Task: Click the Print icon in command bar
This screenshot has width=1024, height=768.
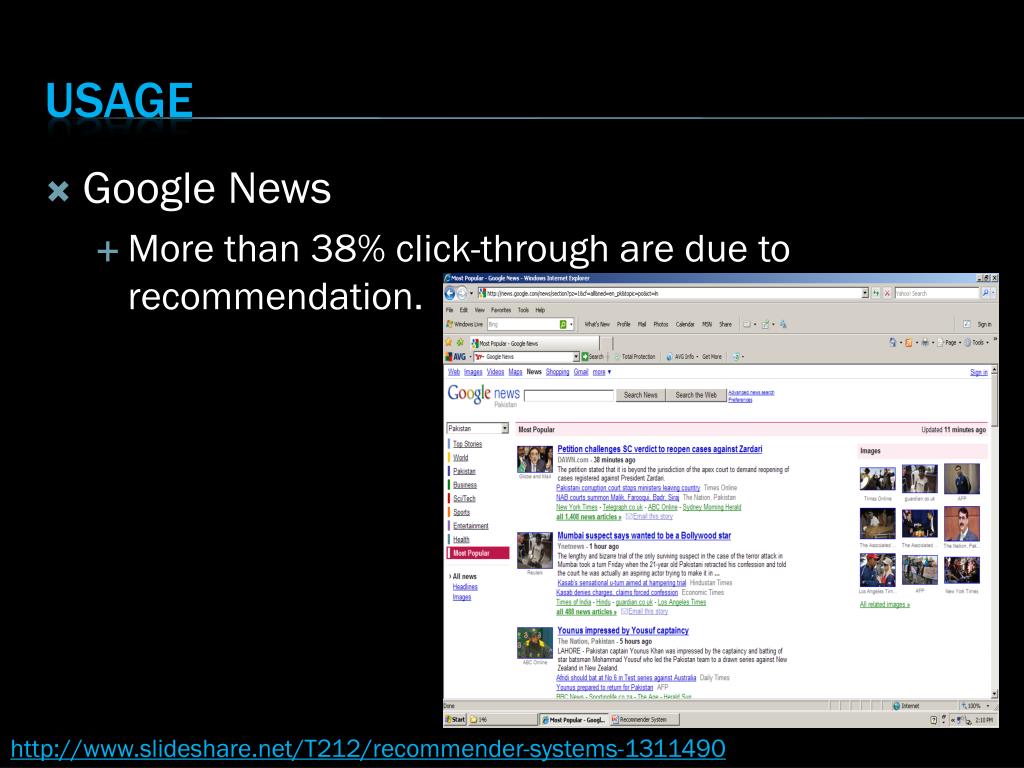Action: tap(925, 342)
